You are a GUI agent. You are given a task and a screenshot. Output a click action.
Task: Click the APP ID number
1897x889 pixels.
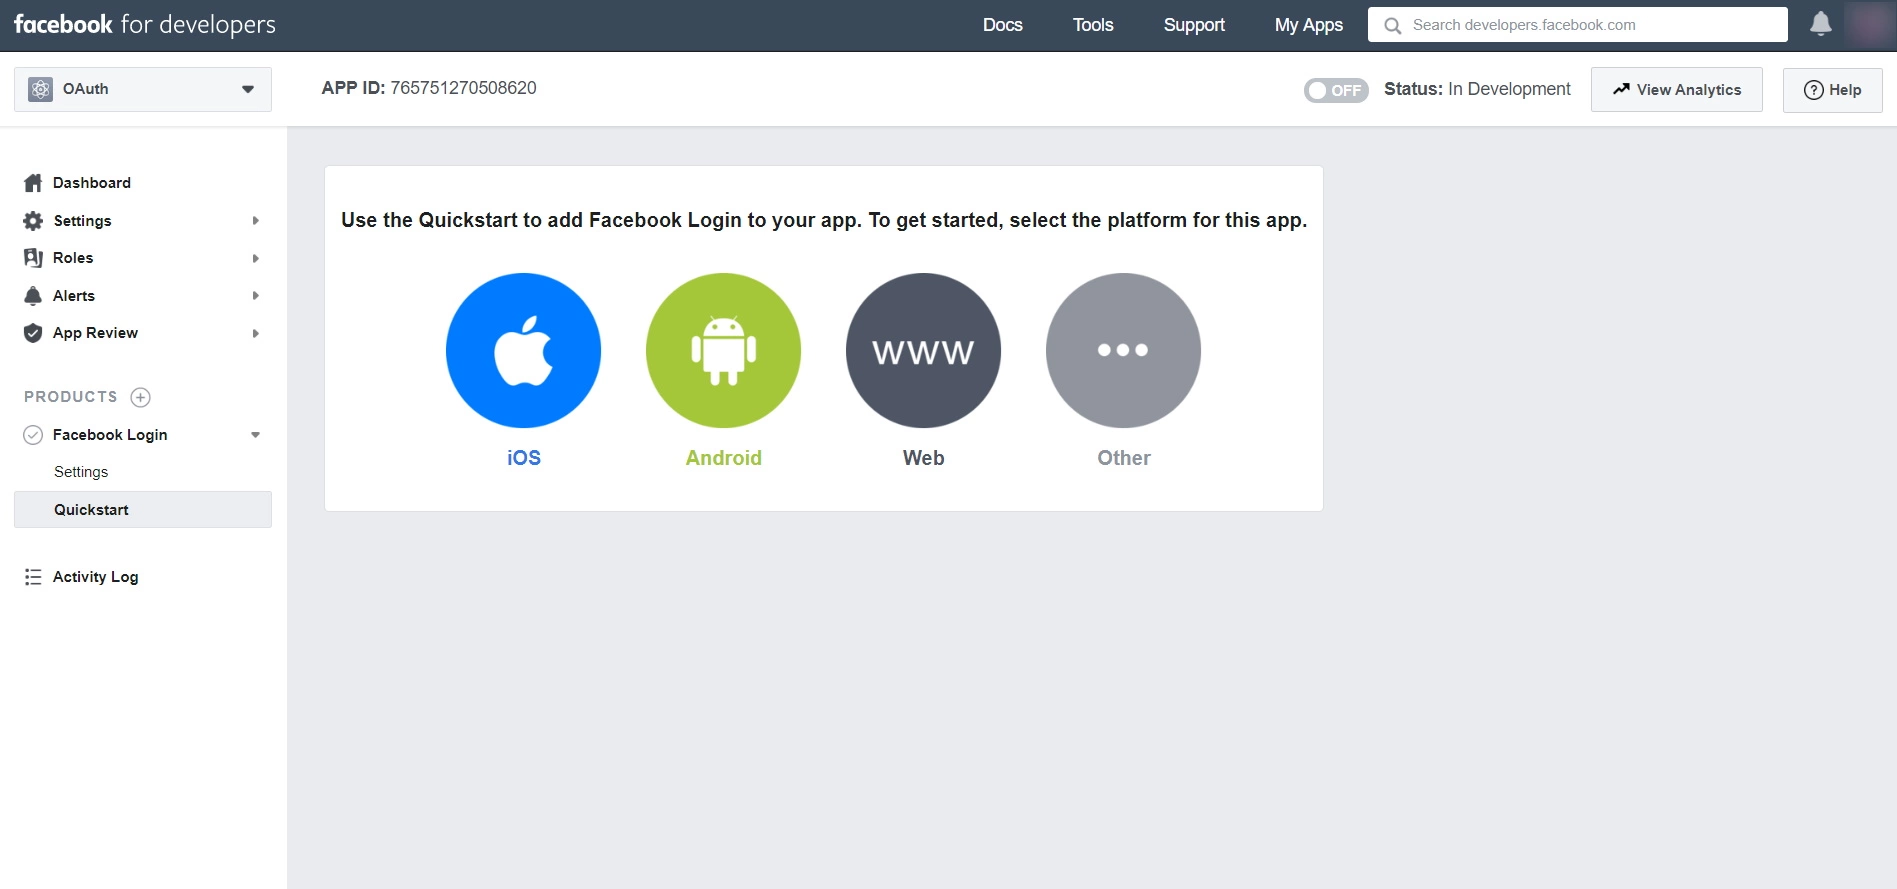coord(463,88)
